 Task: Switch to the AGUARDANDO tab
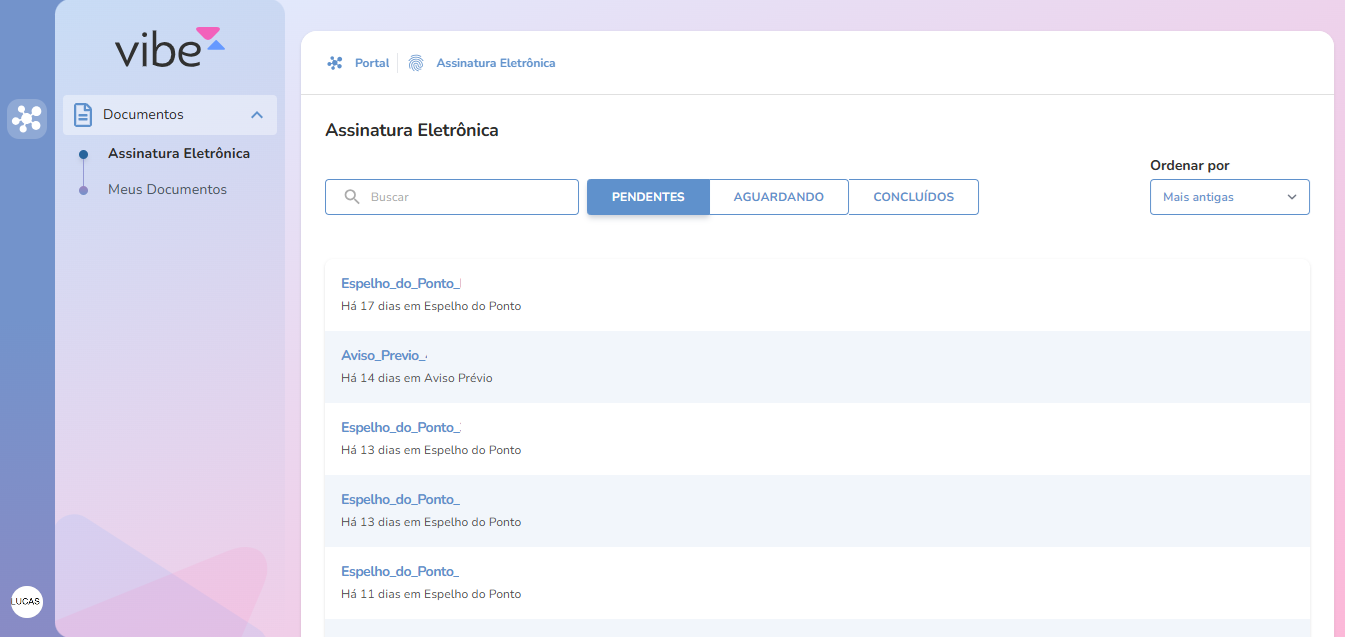(778, 197)
